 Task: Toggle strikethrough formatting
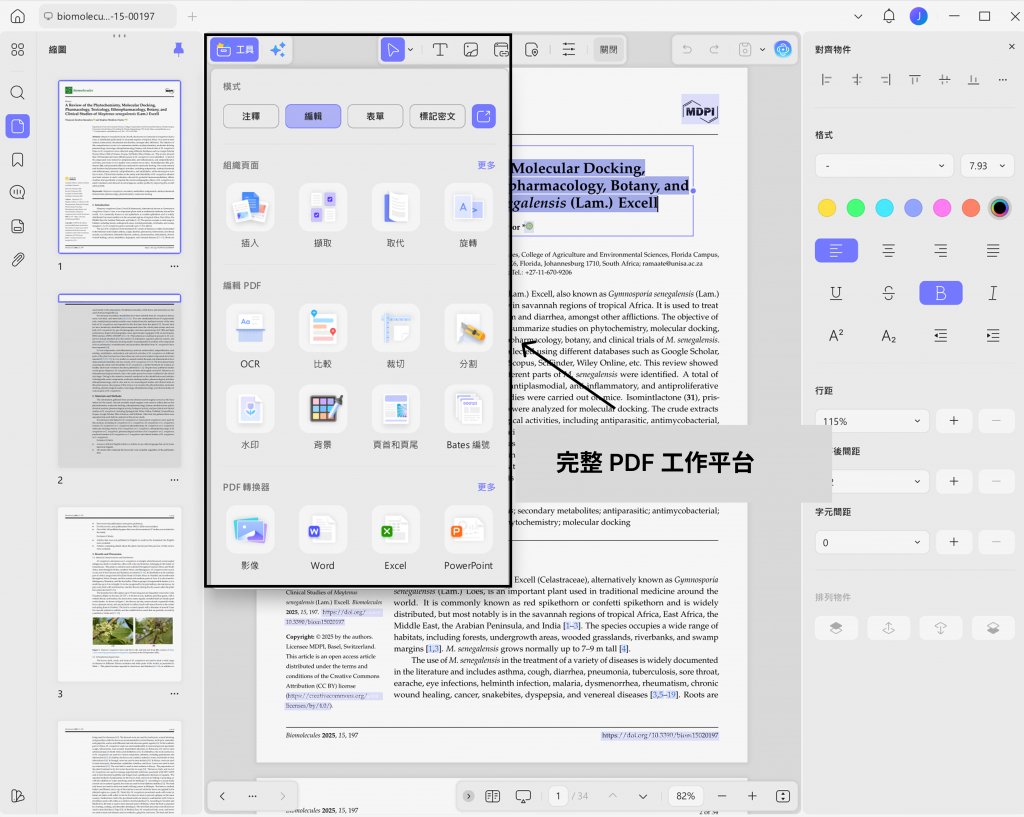[888, 293]
